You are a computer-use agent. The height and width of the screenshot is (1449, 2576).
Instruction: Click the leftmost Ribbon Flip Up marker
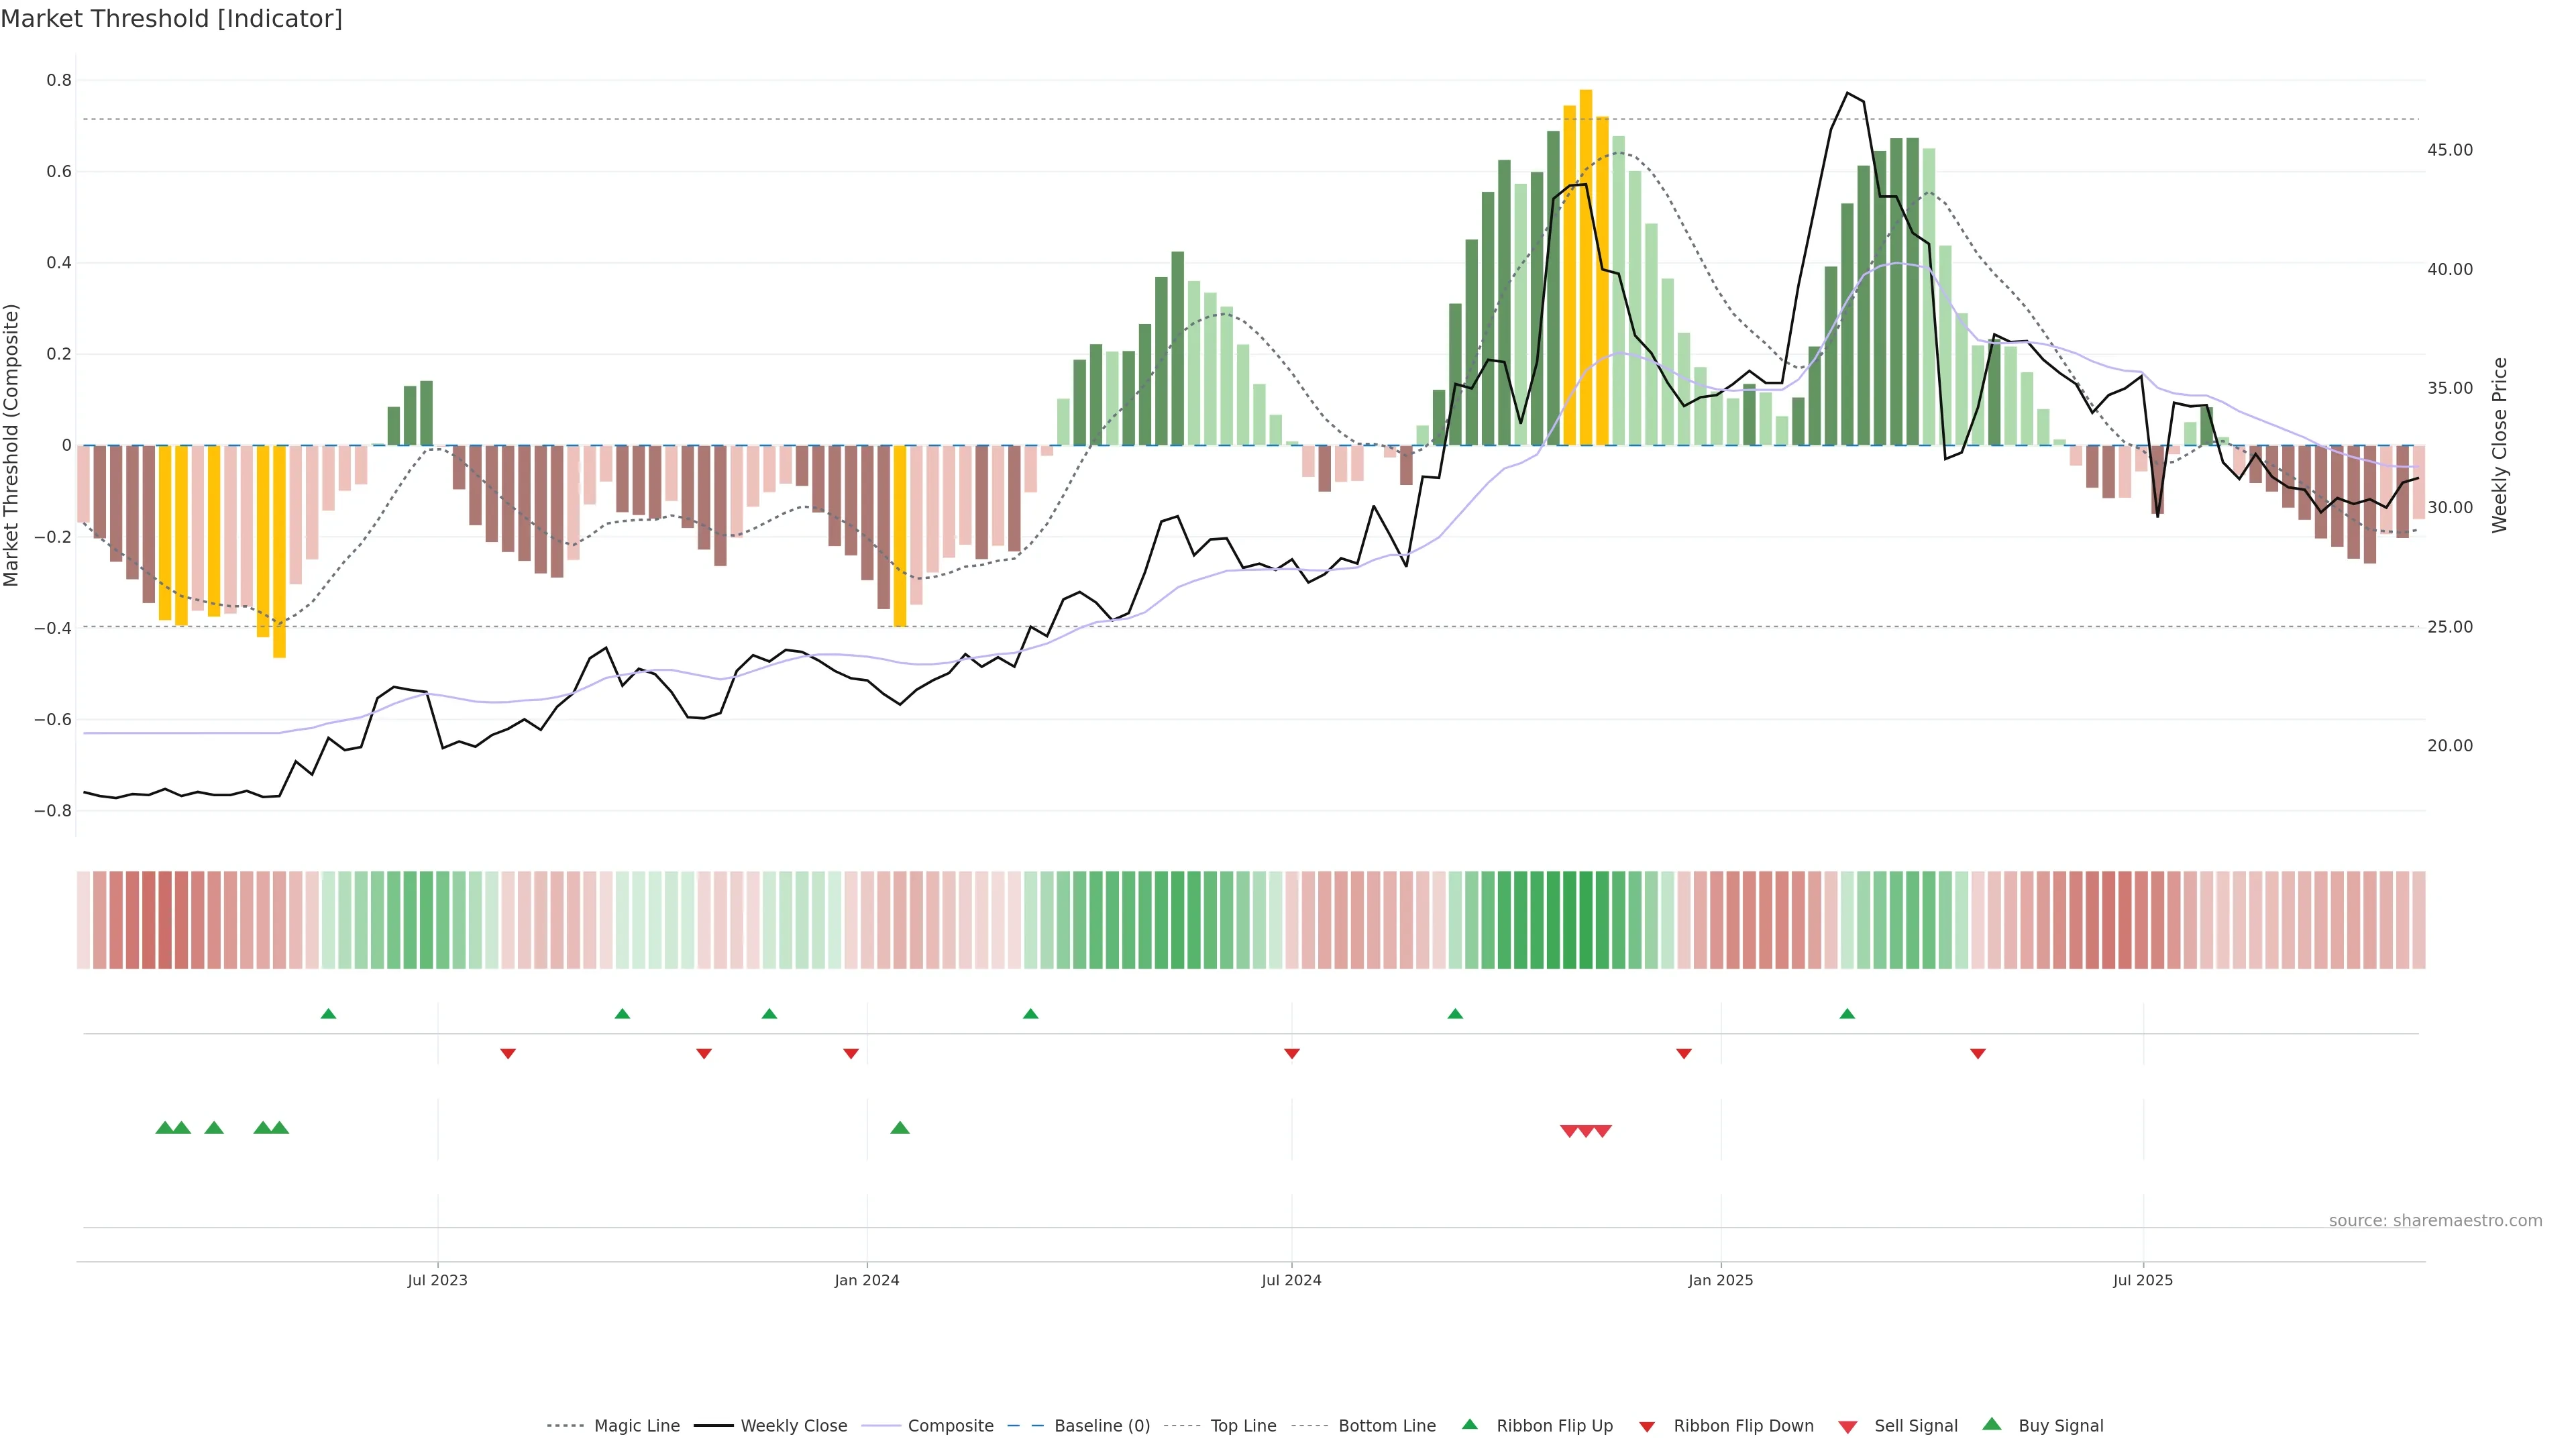point(328,1014)
